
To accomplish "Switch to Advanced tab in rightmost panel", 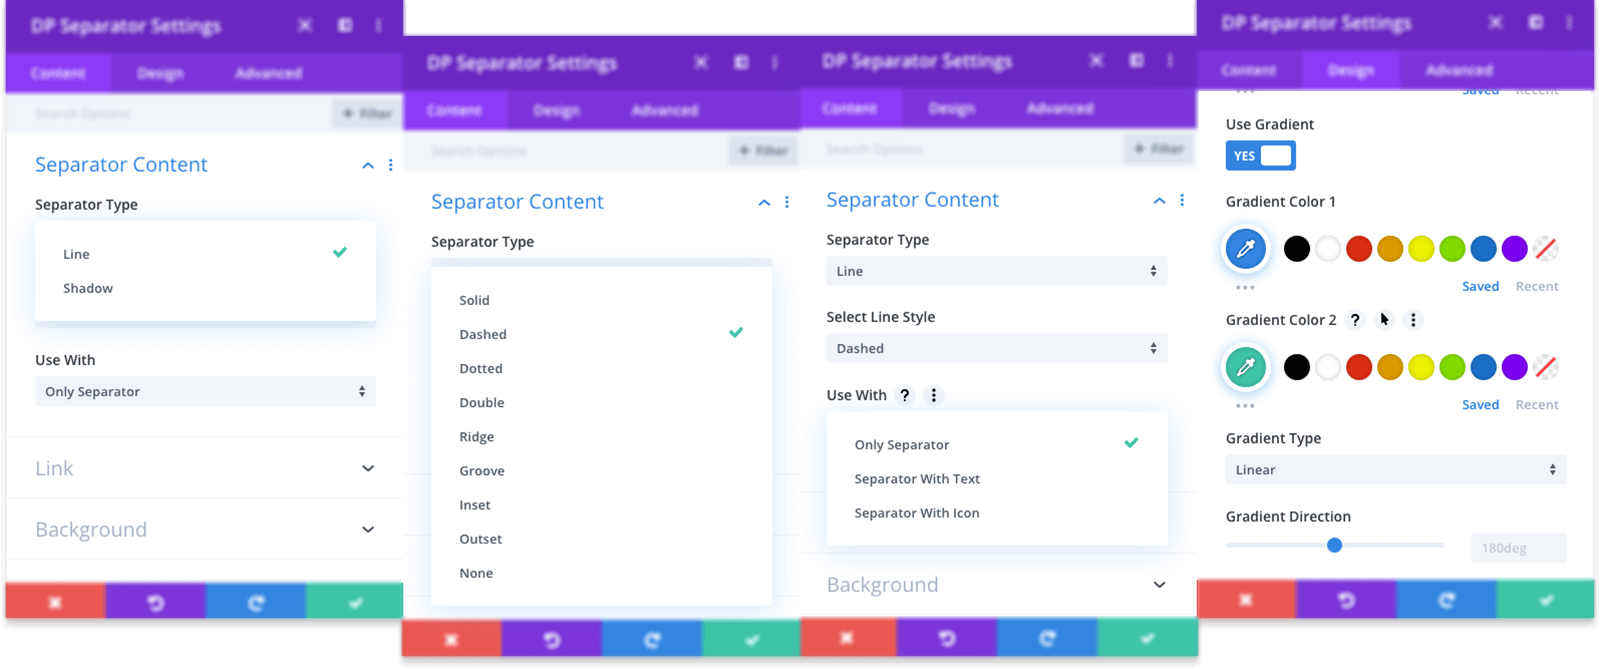I will tap(1459, 70).
